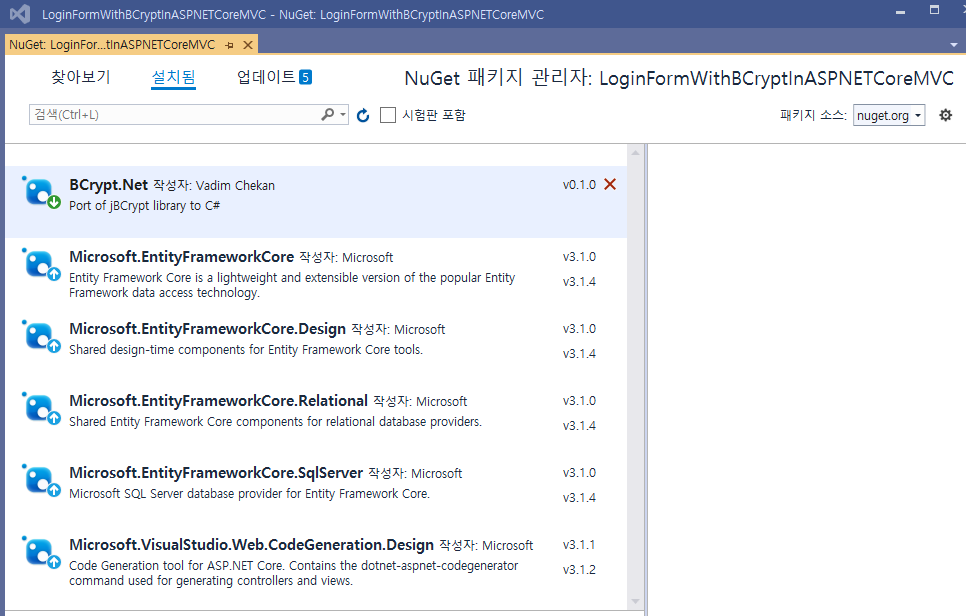Switch to the 업데이트 (Updates) tab
This screenshot has height=616, width=966.
tap(266, 77)
